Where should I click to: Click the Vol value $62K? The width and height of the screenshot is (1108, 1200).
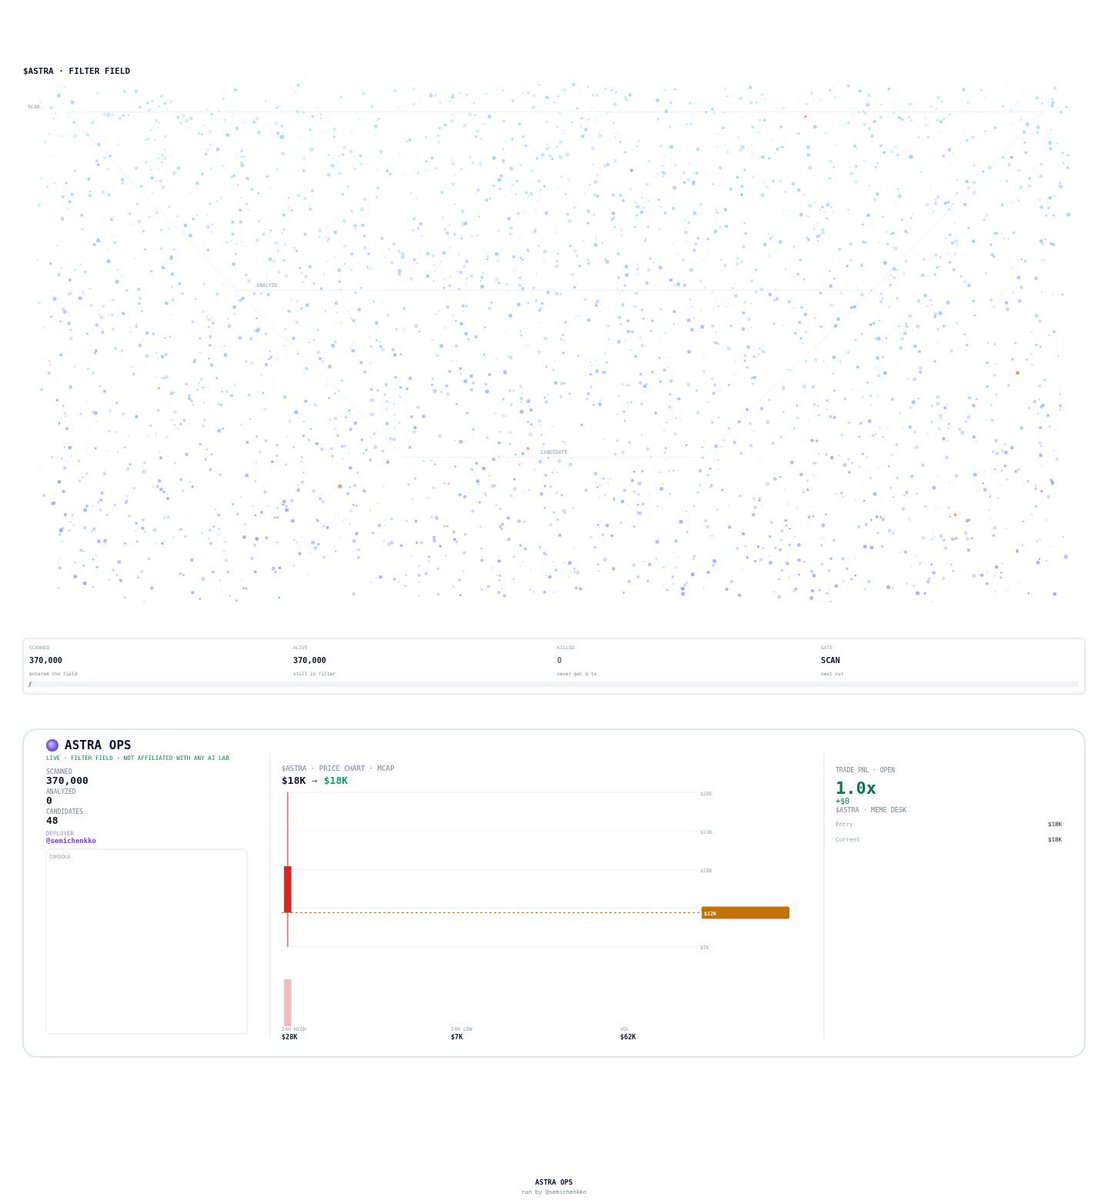[x=628, y=1037]
